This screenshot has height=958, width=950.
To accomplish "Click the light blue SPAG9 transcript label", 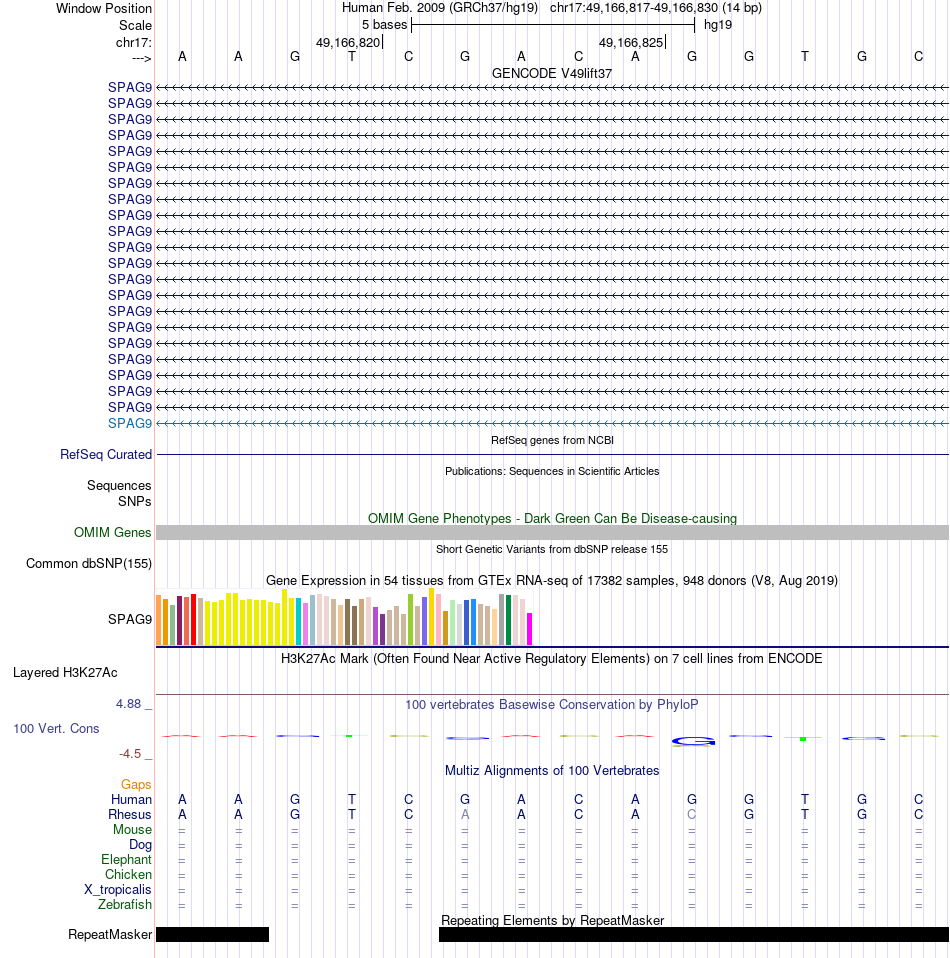I will coord(130,423).
